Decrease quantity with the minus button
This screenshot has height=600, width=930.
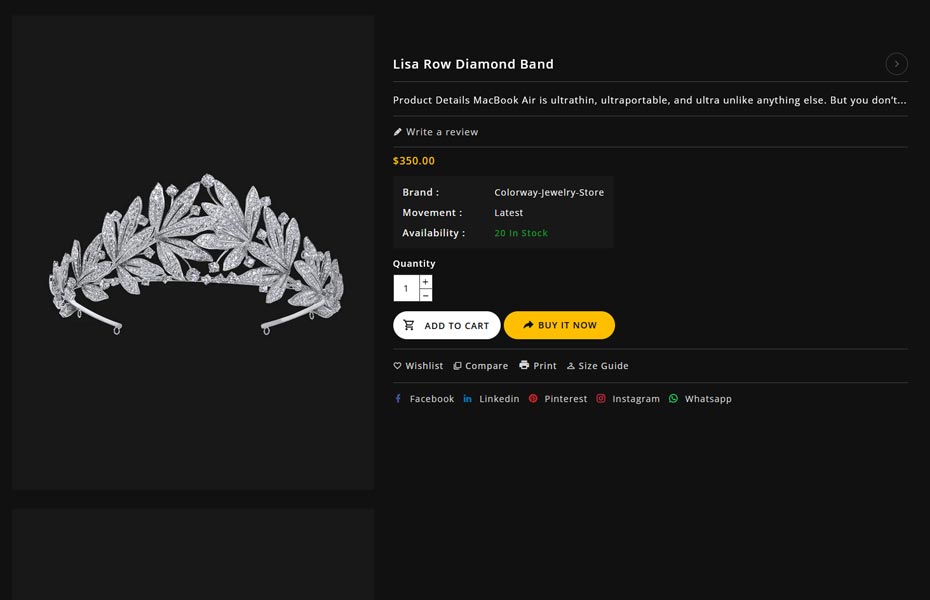pyautogui.click(x=425, y=295)
